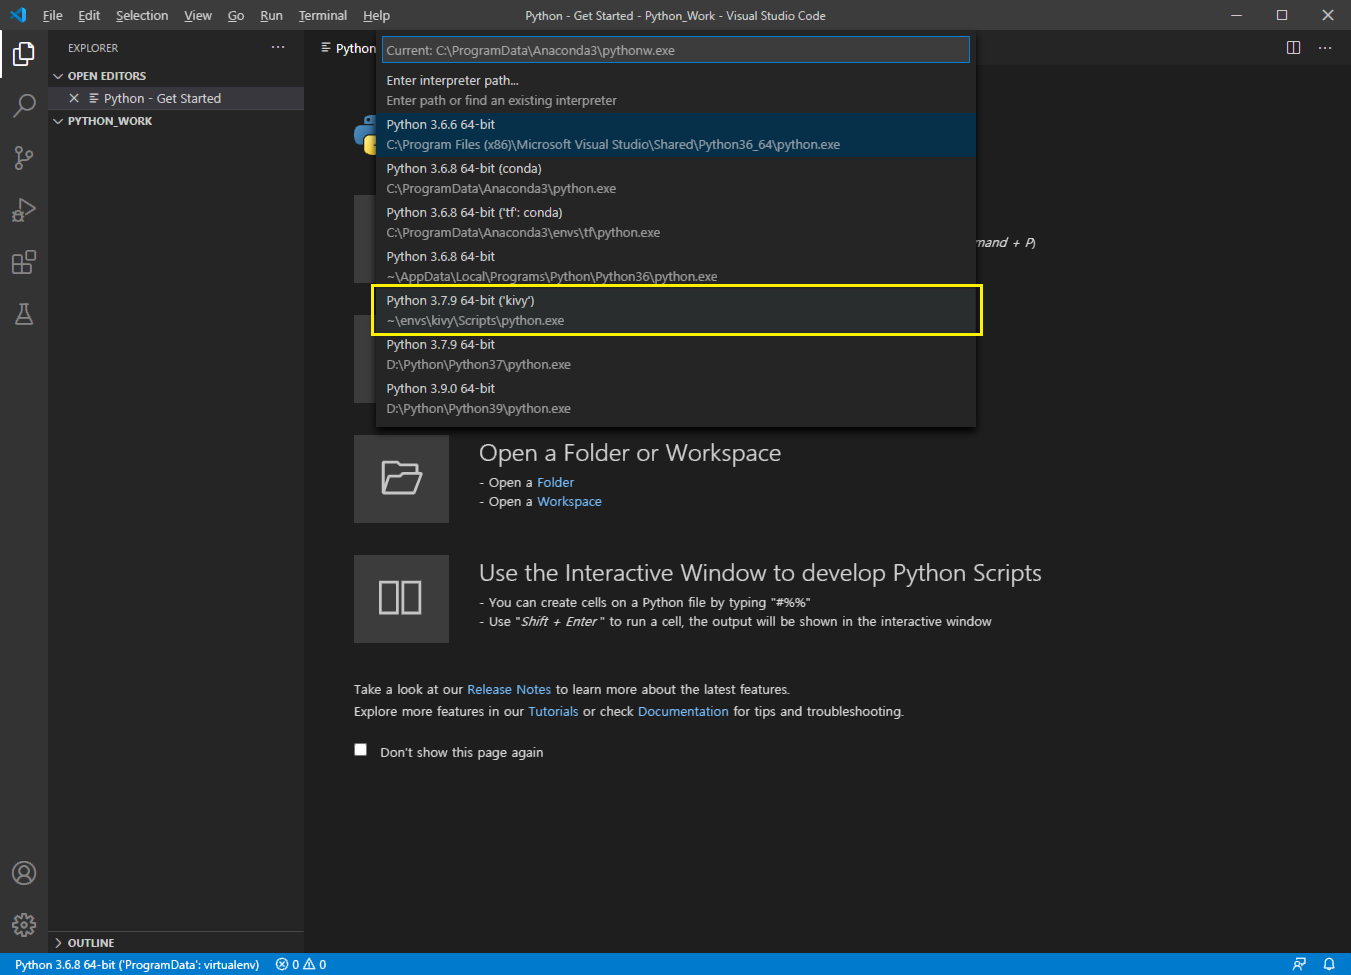Viewport: 1351px width, 975px height.
Task: Select Python 3.6.6 64-bit interpreter
Action: (676, 135)
